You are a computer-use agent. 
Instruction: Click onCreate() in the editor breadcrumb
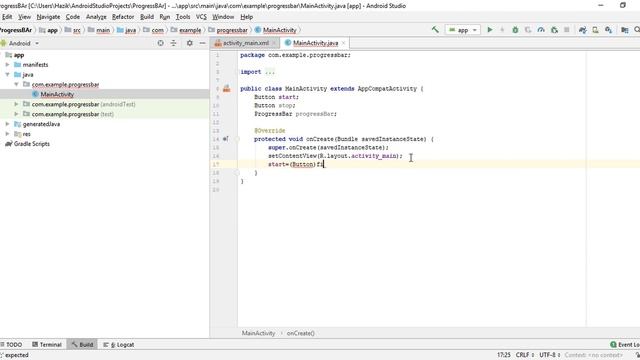point(300,333)
